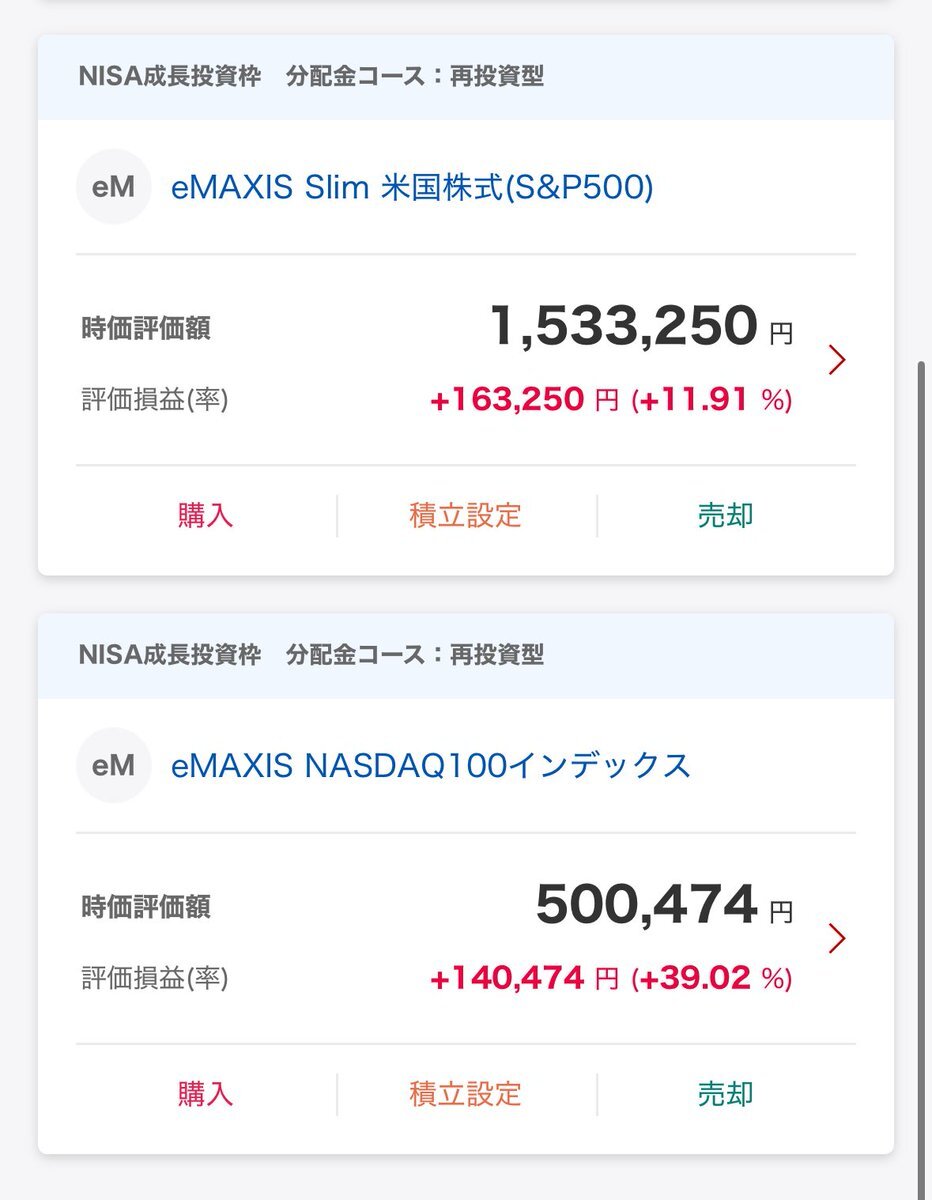Image resolution: width=932 pixels, height=1200 pixels.
Task: Open the eMAXIS Slim 米国株式(S&P500) fund link
Action: [412, 188]
